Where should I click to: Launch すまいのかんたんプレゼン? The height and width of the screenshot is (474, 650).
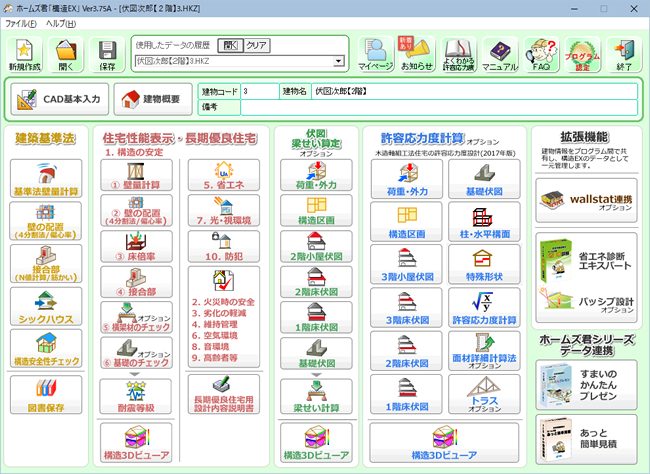(586, 385)
